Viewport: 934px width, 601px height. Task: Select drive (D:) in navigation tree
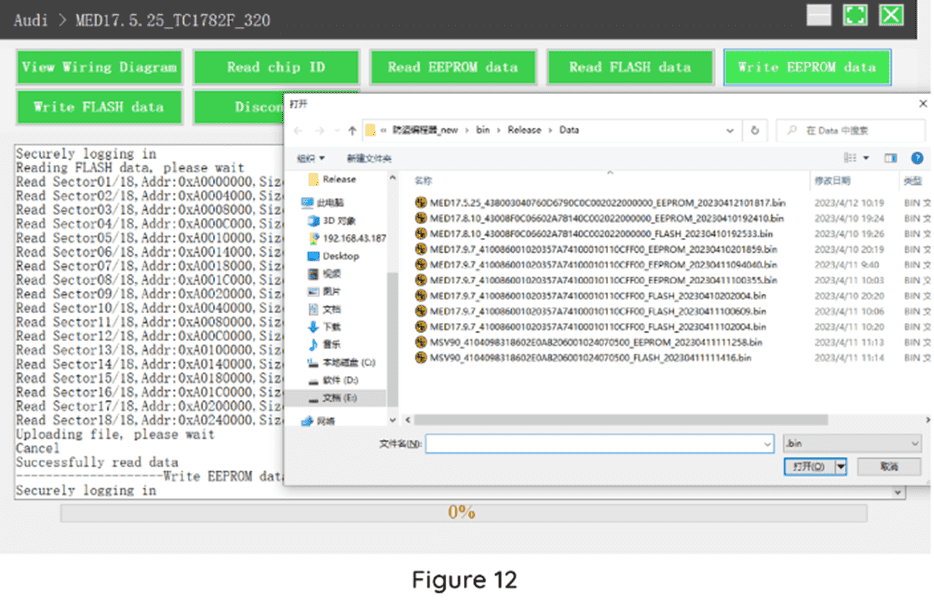(333, 380)
